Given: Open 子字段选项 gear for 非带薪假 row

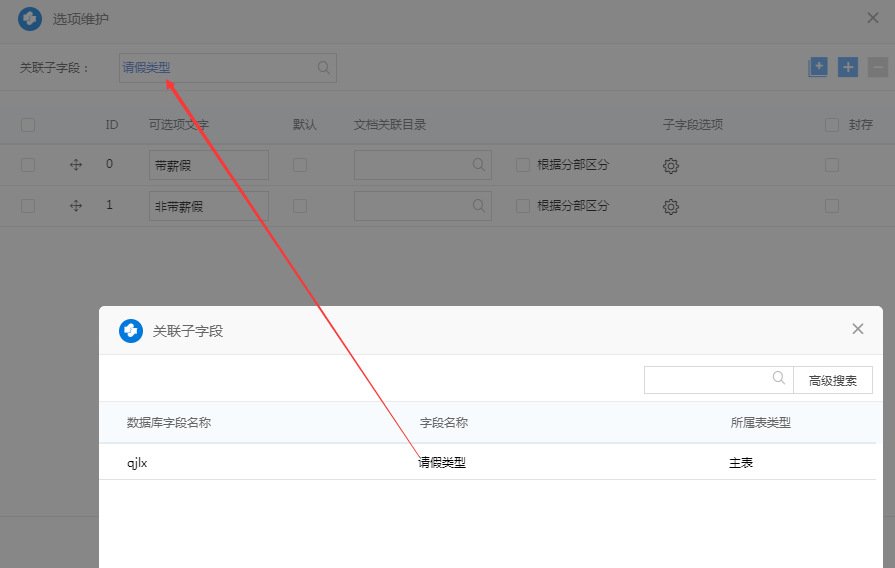Looking at the screenshot, I should [671, 207].
